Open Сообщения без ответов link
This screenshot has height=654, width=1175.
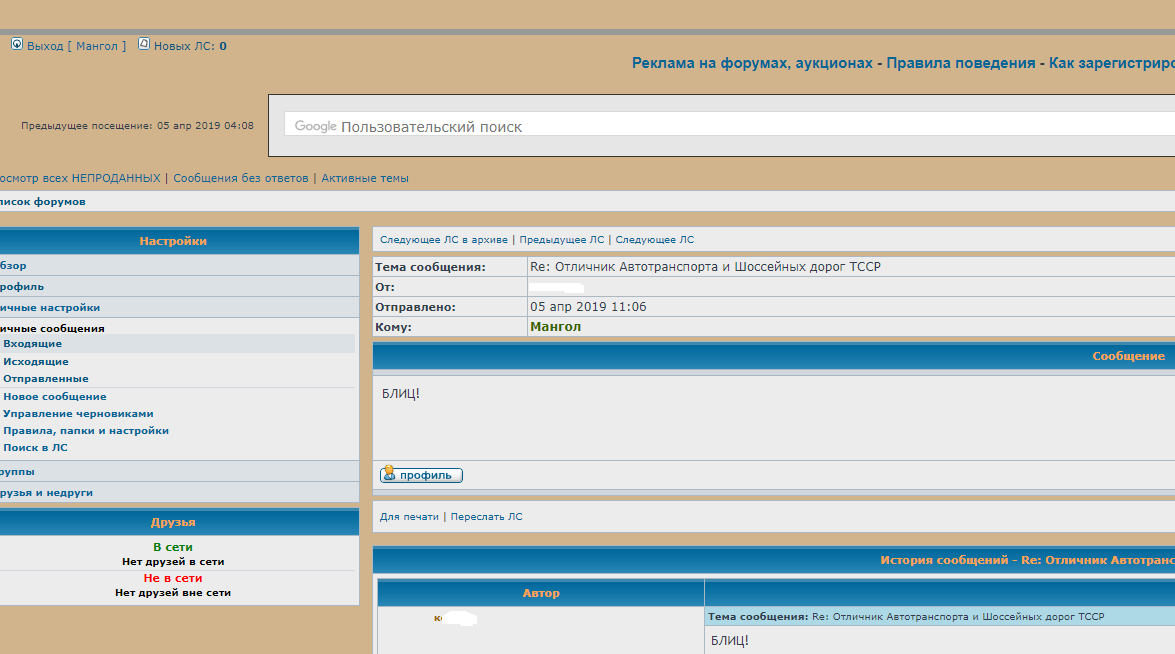click(240, 178)
